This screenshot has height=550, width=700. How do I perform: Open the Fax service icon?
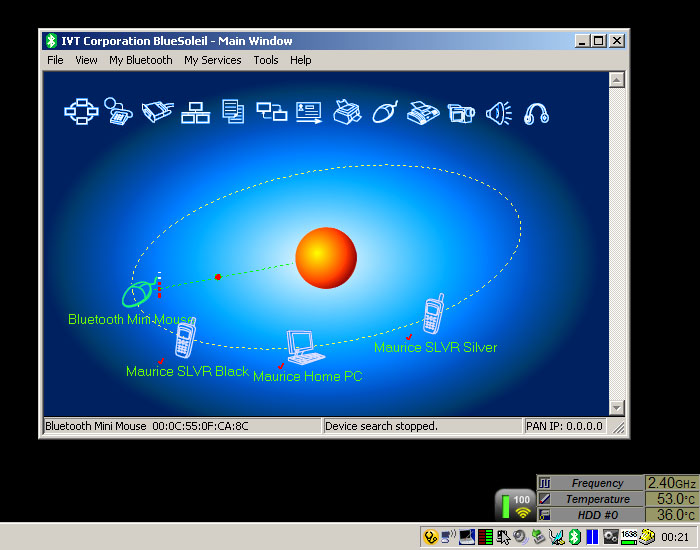(423, 112)
